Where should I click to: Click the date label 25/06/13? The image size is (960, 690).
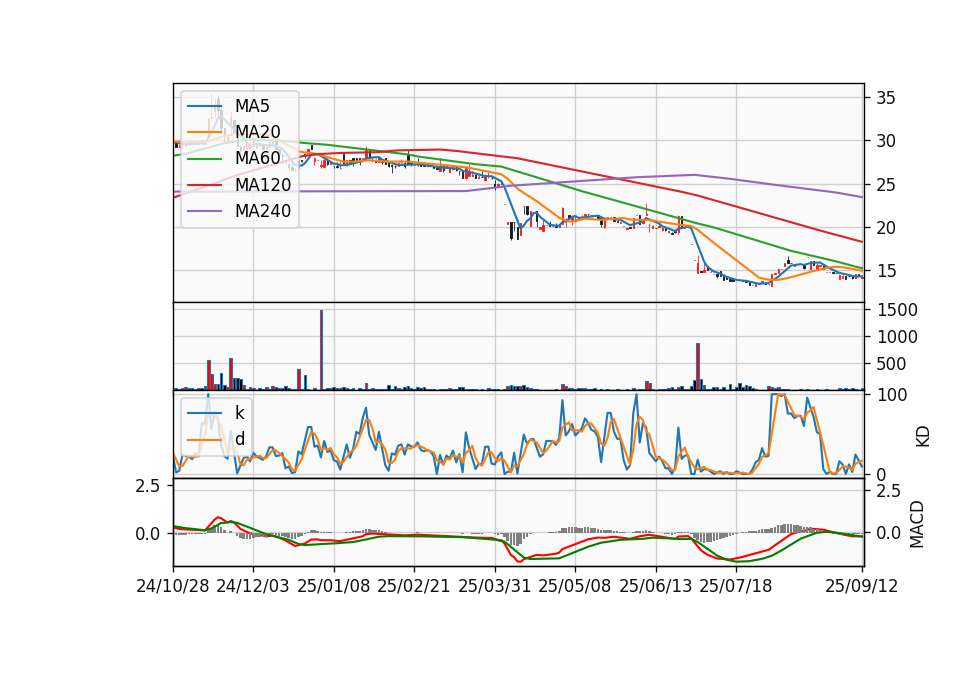(656, 586)
